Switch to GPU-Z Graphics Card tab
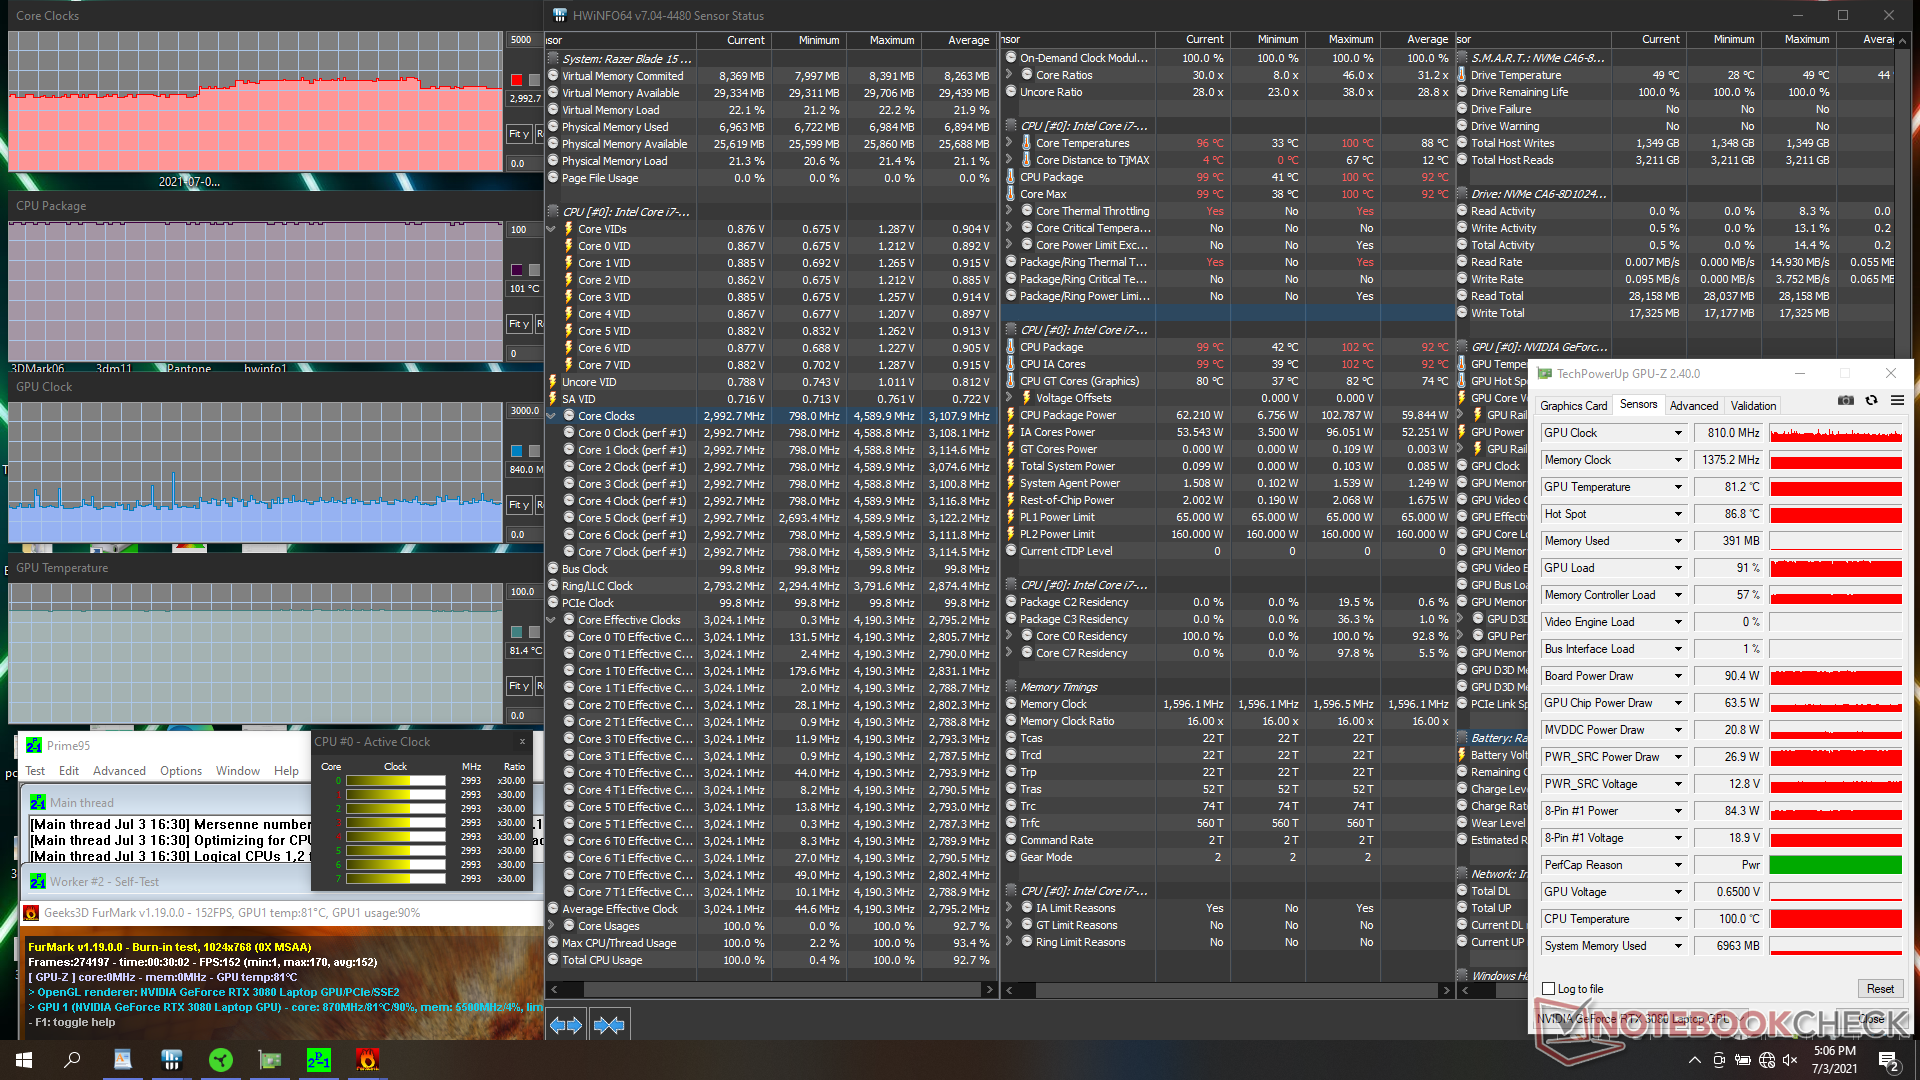 (1574, 405)
